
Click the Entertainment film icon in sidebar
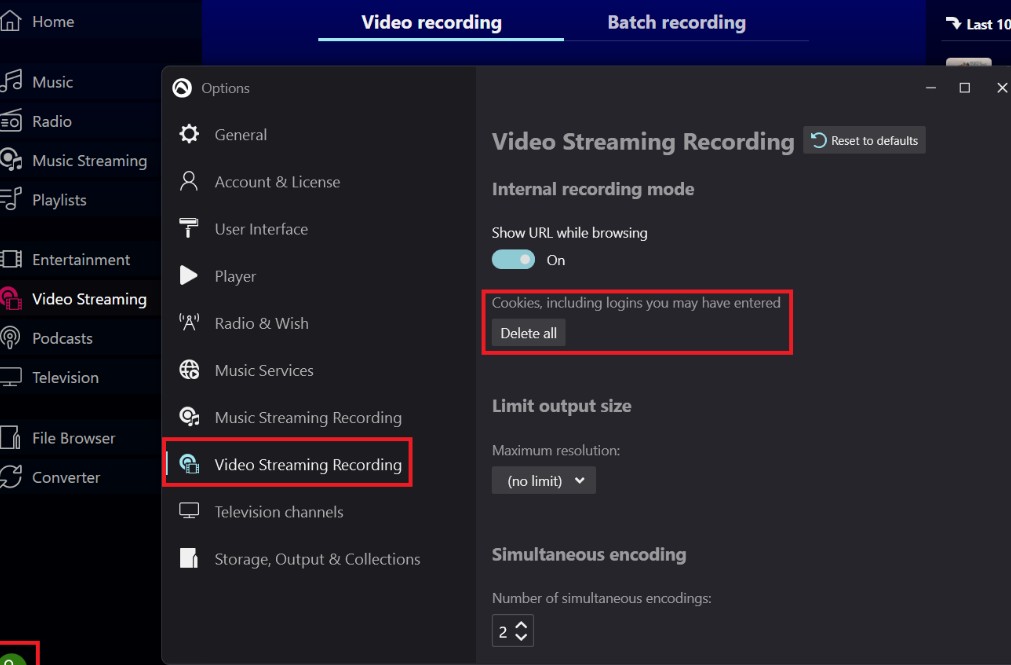click(x=11, y=259)
